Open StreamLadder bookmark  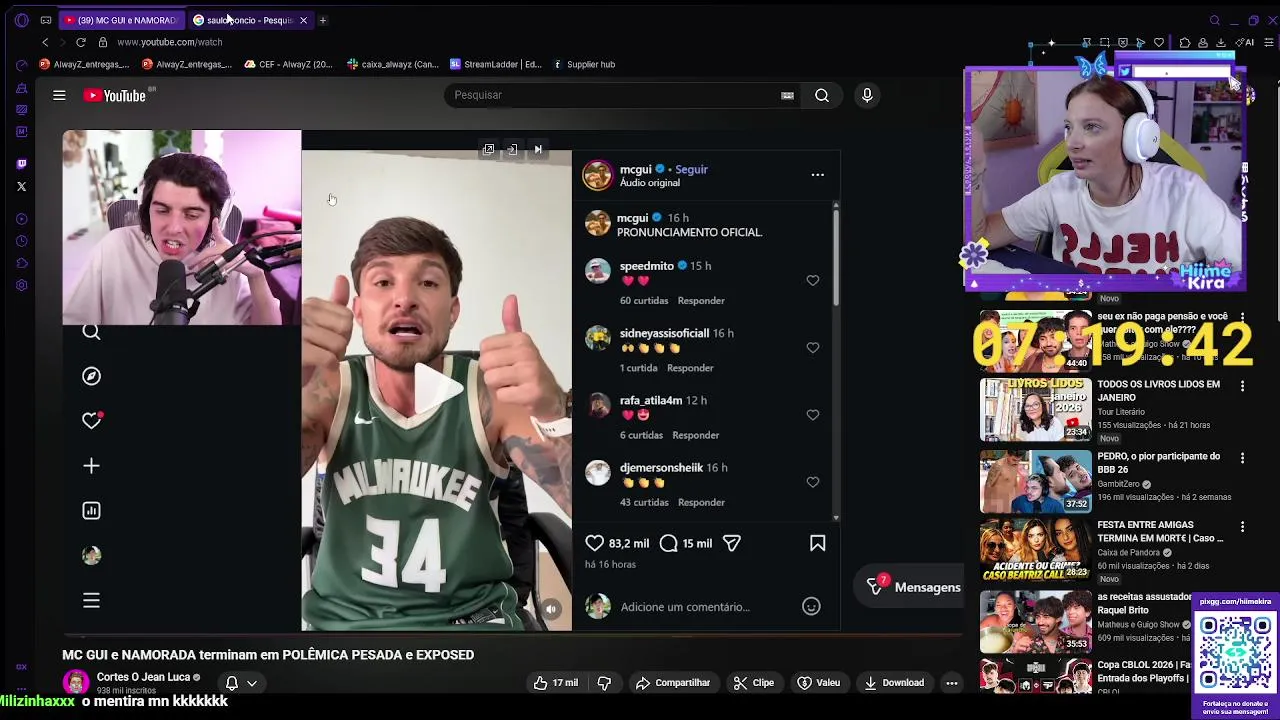(495, 64)
